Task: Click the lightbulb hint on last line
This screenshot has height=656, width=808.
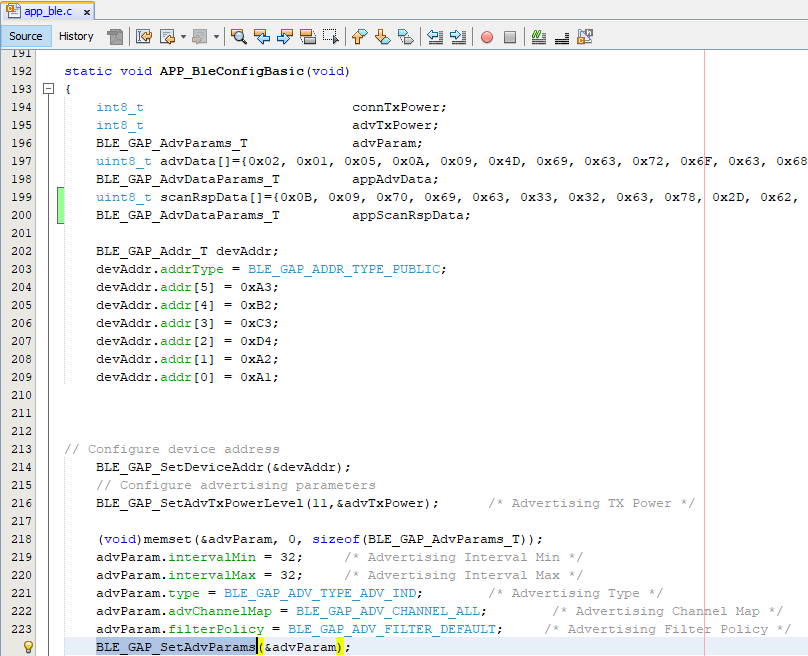Action: (28, 647)
